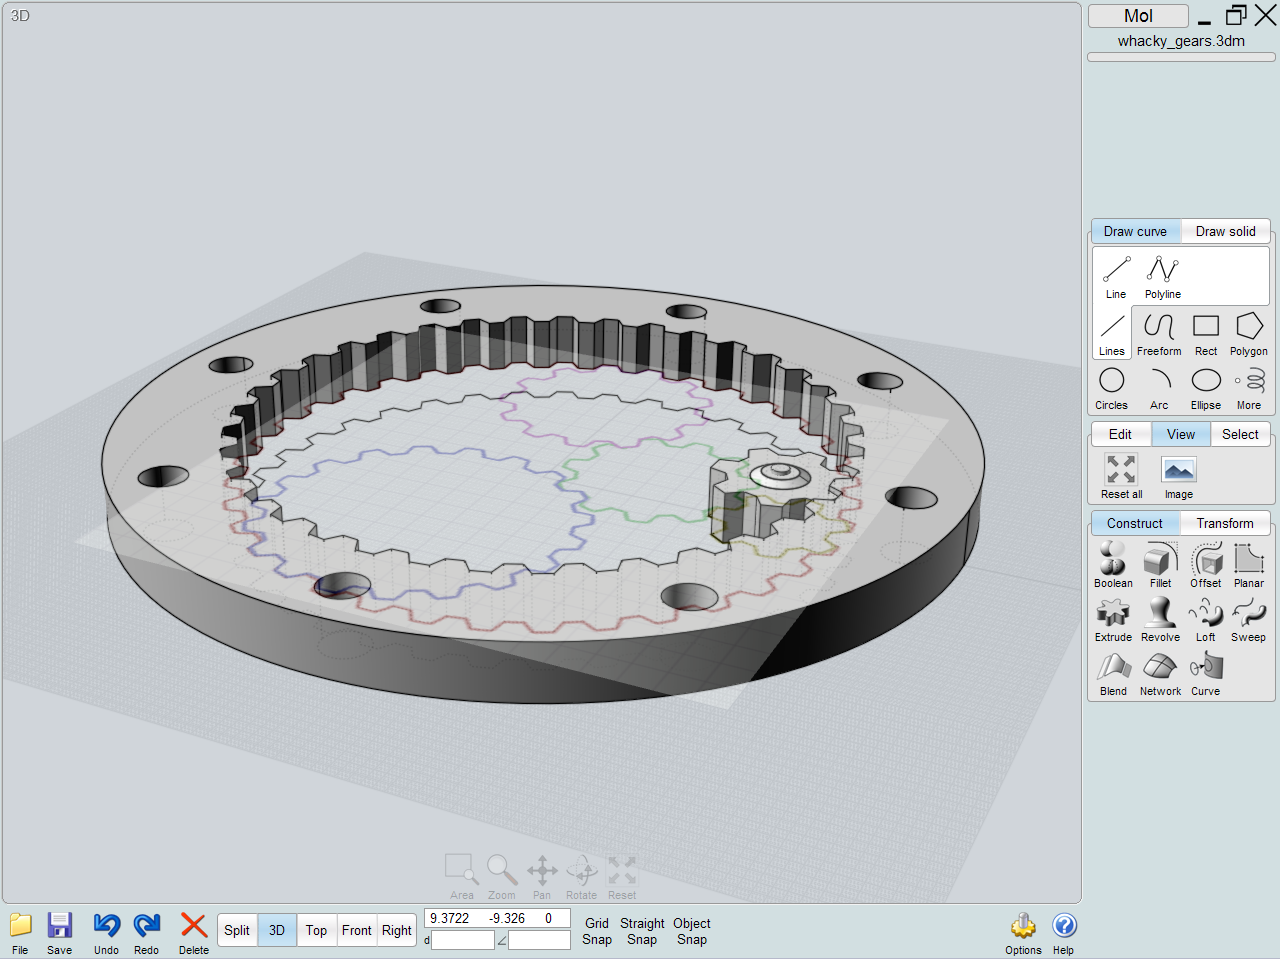1280x960 pixels.
Task: Click inside the distance input field
Action: click(x=462, y=940)
